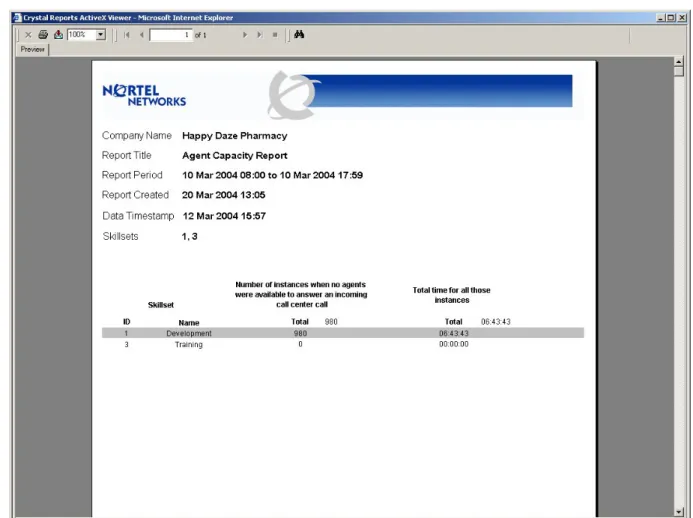Go to first page arrow
The width and height of the screenshot is (693, 518).
(127, 35)
